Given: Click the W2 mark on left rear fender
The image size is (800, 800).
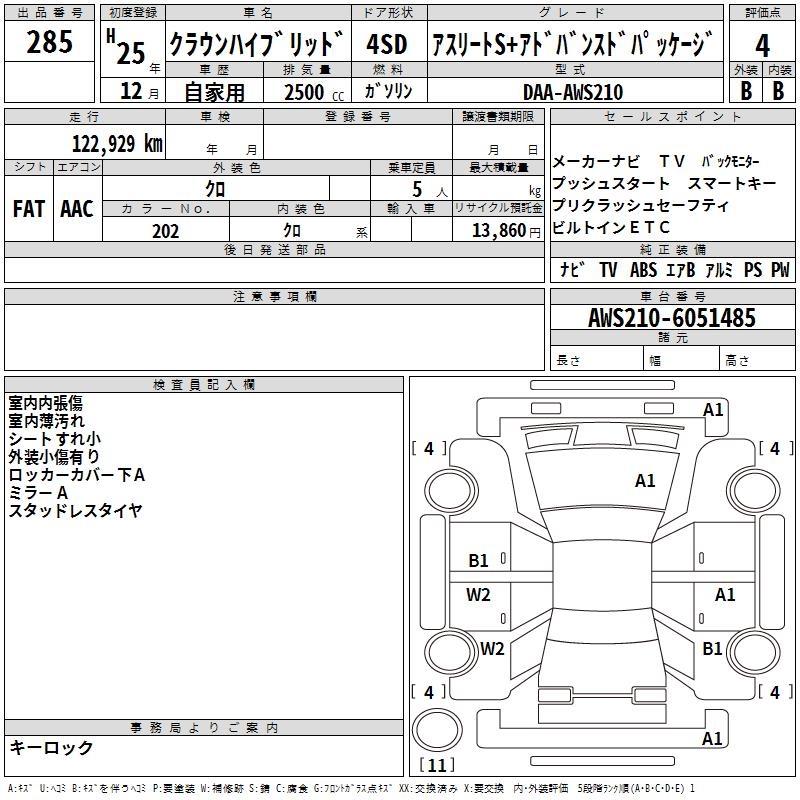Looking at the screenshot, I should (492, 648).
